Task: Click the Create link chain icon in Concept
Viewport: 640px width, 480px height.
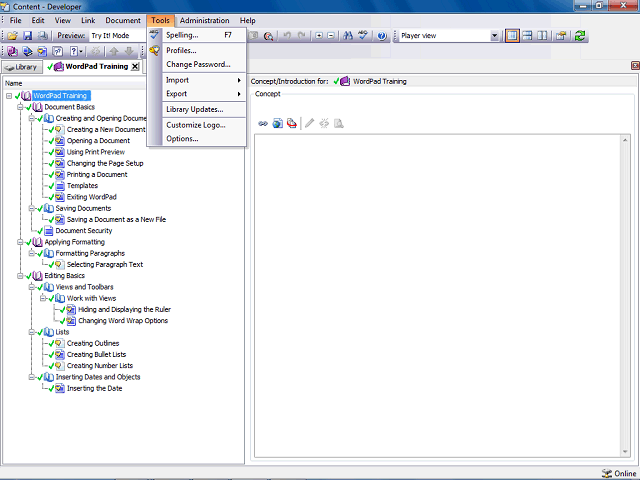Action: 263,123
